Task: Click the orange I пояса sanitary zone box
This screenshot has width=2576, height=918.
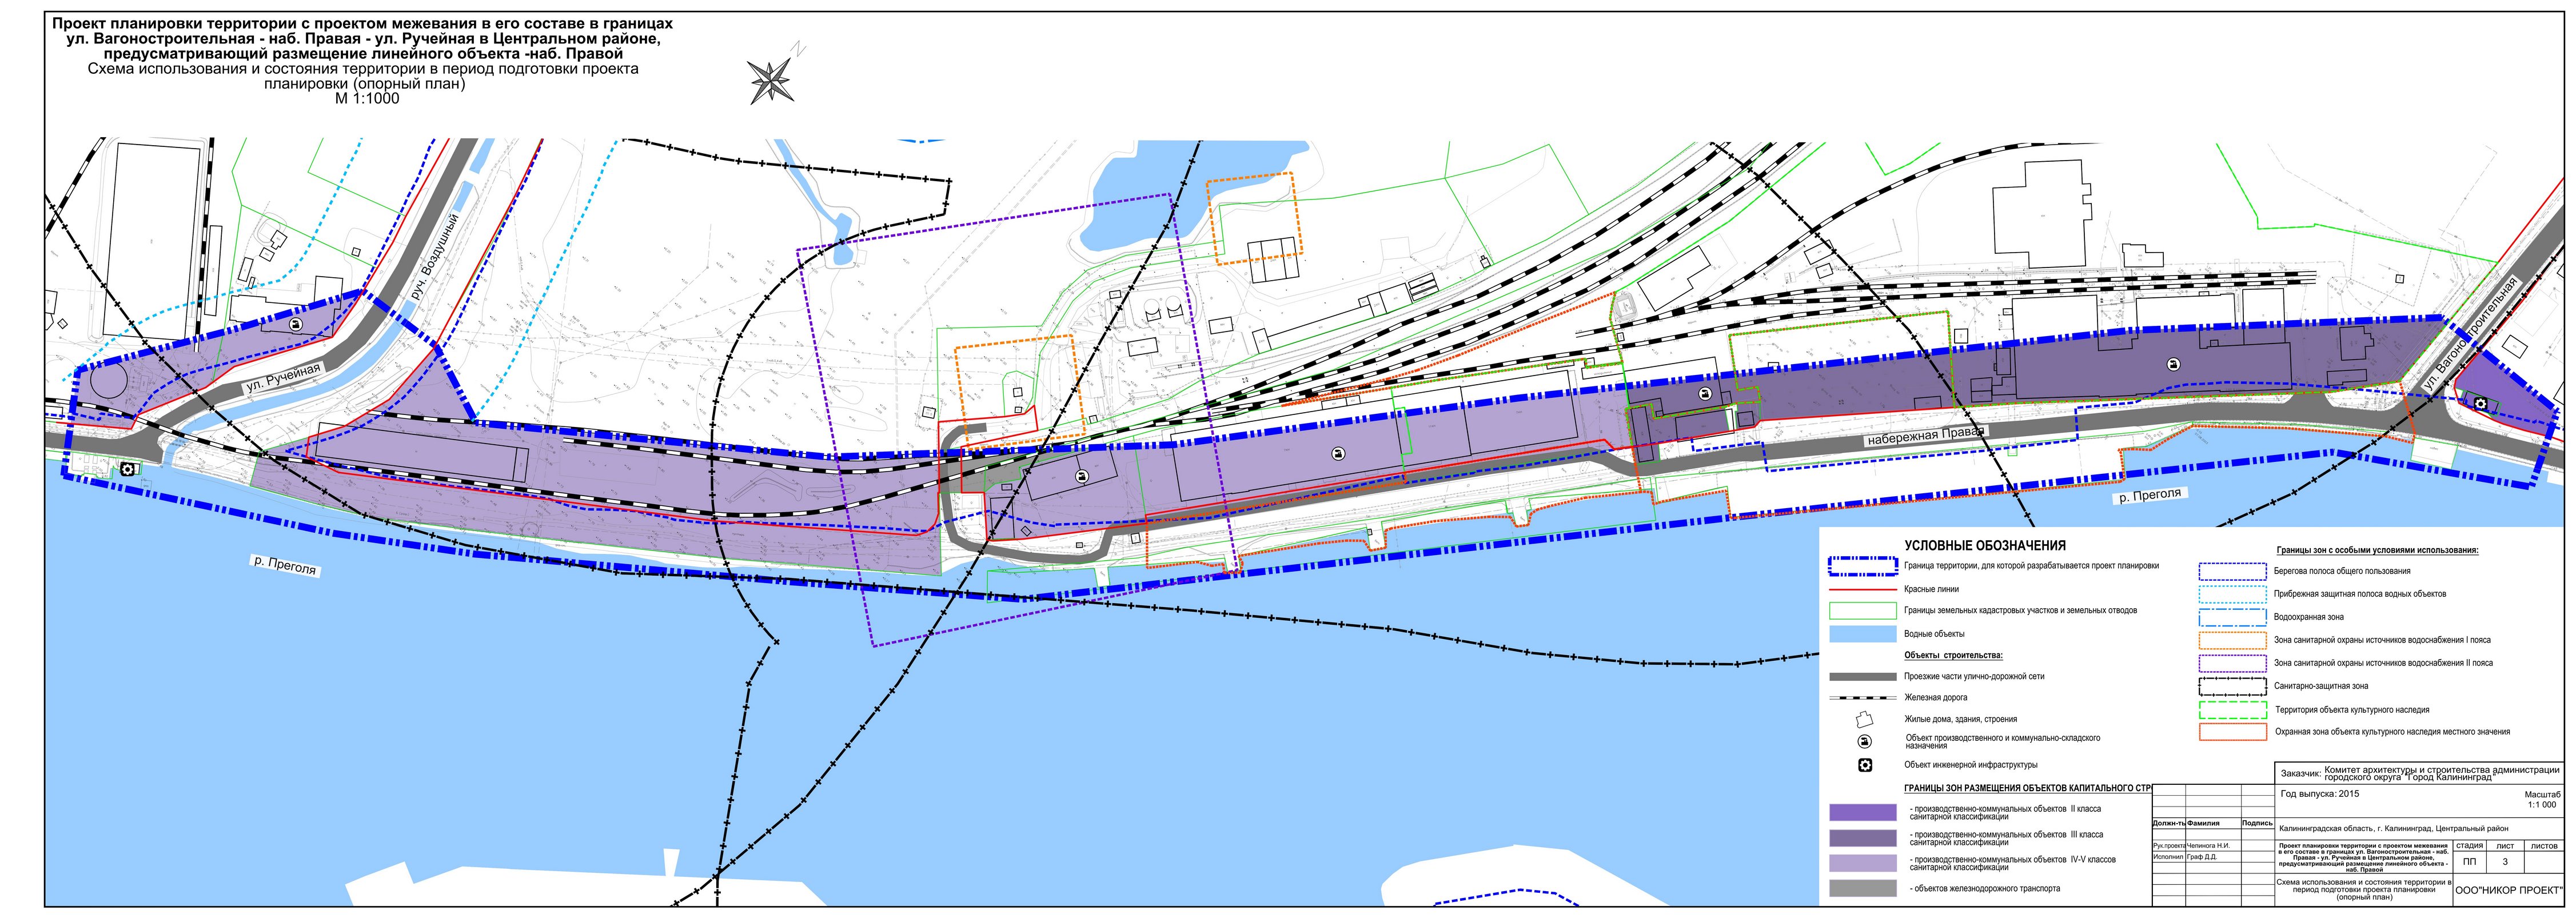Action: point(2232,640)
